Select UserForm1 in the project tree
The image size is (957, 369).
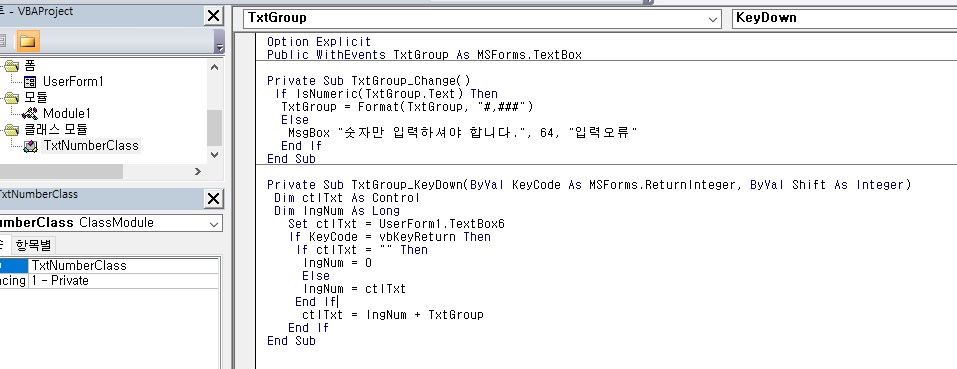(73, 81)
